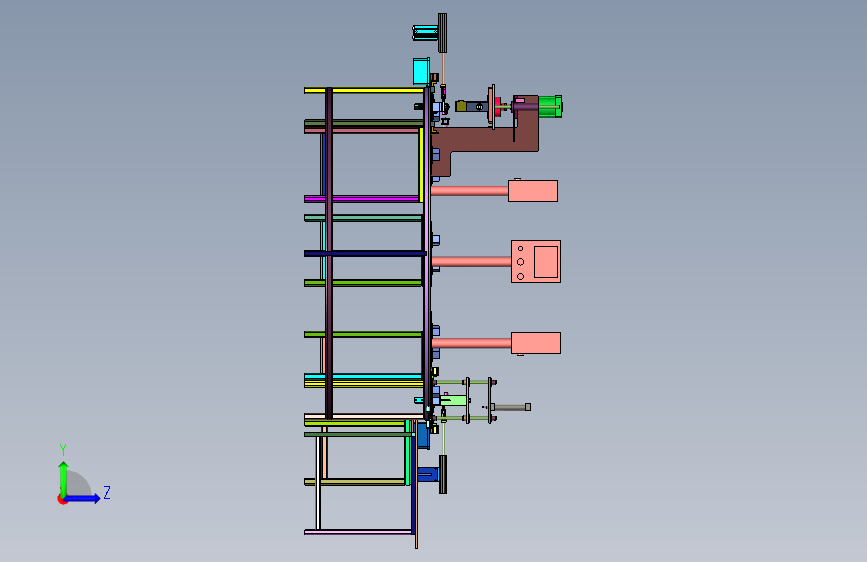Select the magenta horizontal beam

coord(361,199)
